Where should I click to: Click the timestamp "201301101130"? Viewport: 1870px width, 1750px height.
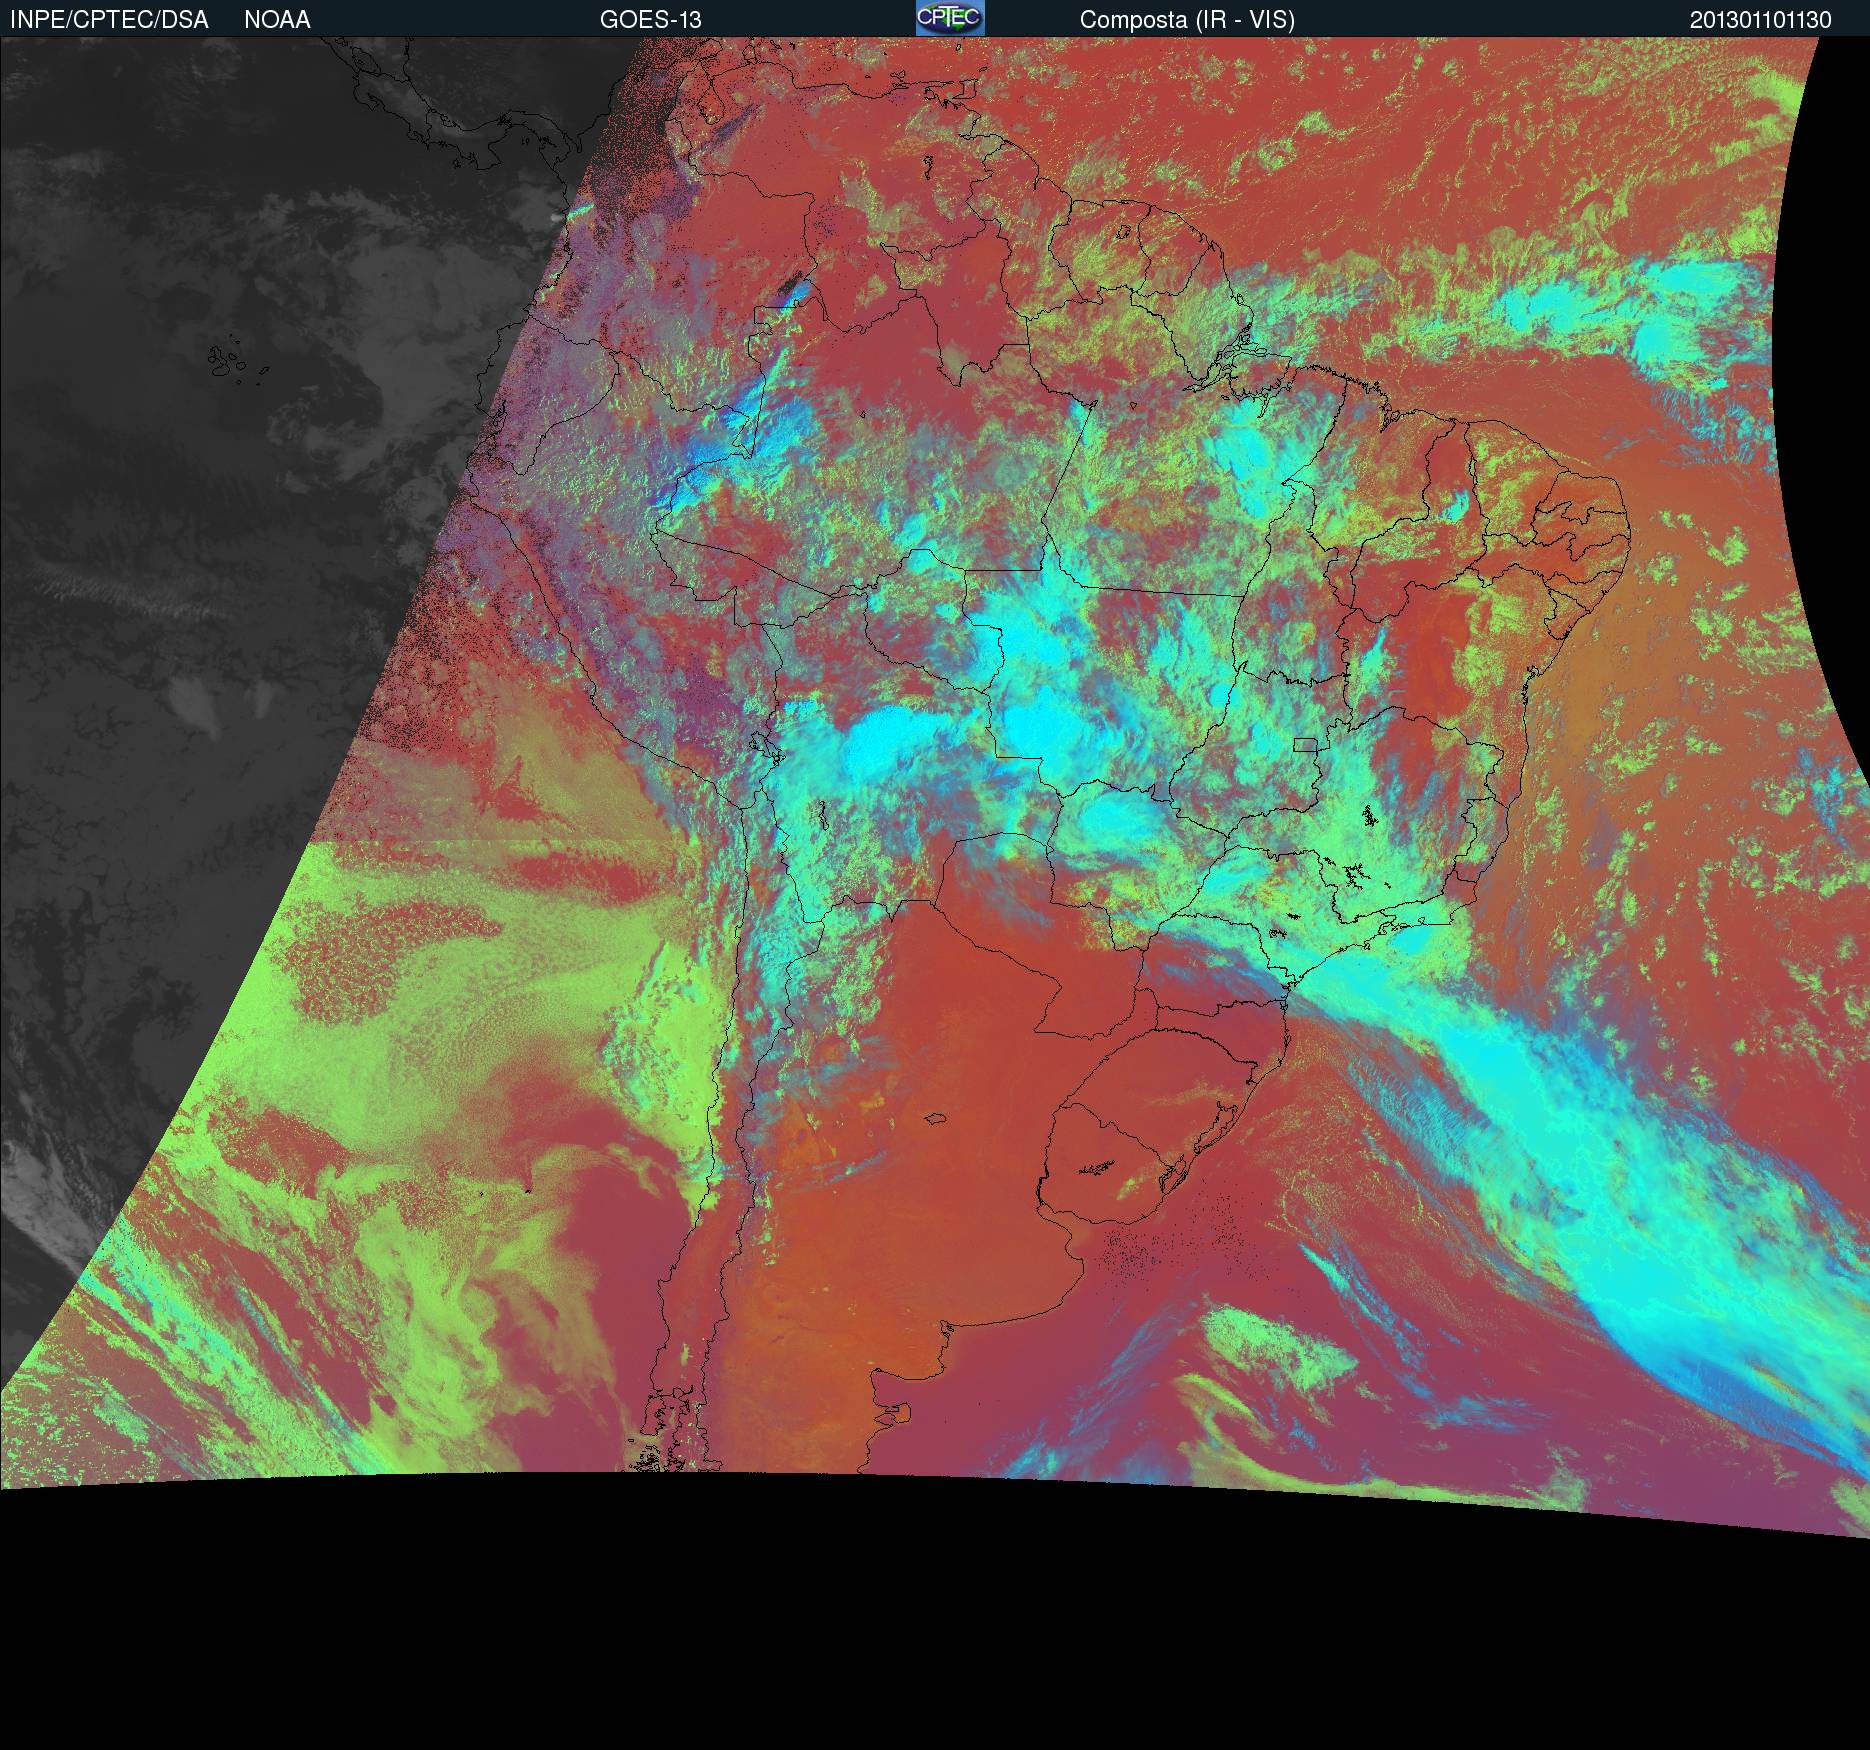[x=1761, y=20]
